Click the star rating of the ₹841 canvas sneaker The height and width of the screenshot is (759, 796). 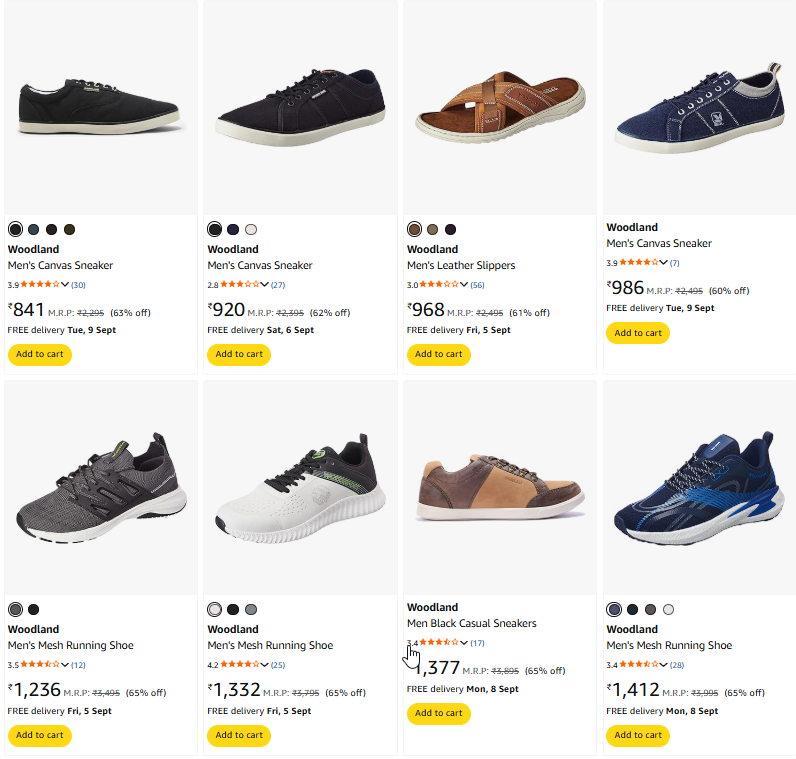[x=39, y=285]
